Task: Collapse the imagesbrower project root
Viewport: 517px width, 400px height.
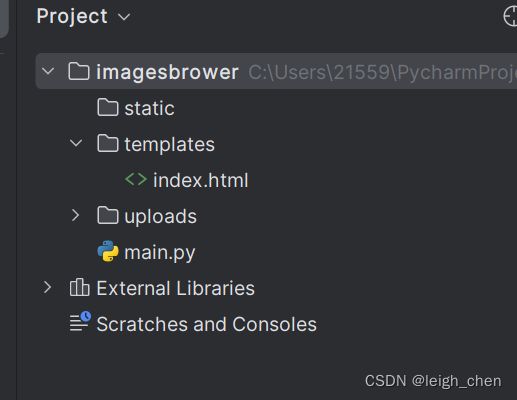Action: pos(48,71)
